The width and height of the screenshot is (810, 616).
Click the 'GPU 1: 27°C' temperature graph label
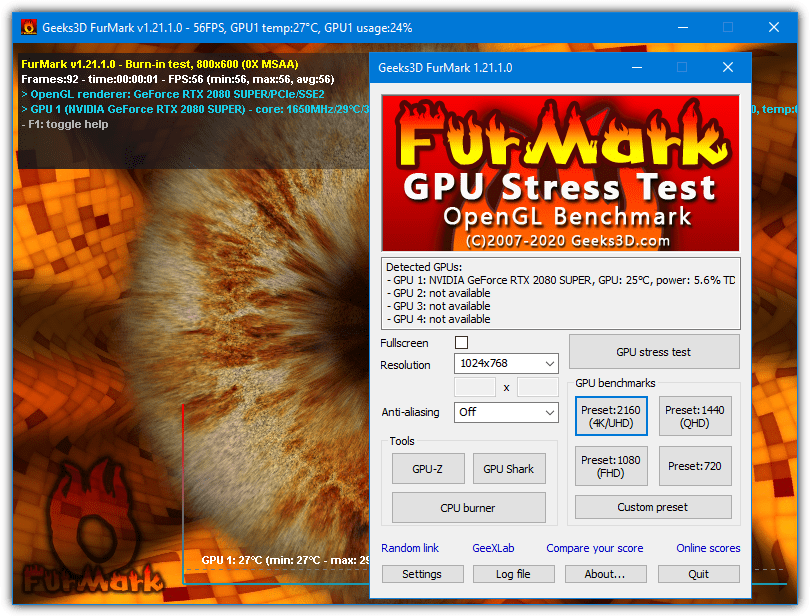click(285, 560)
